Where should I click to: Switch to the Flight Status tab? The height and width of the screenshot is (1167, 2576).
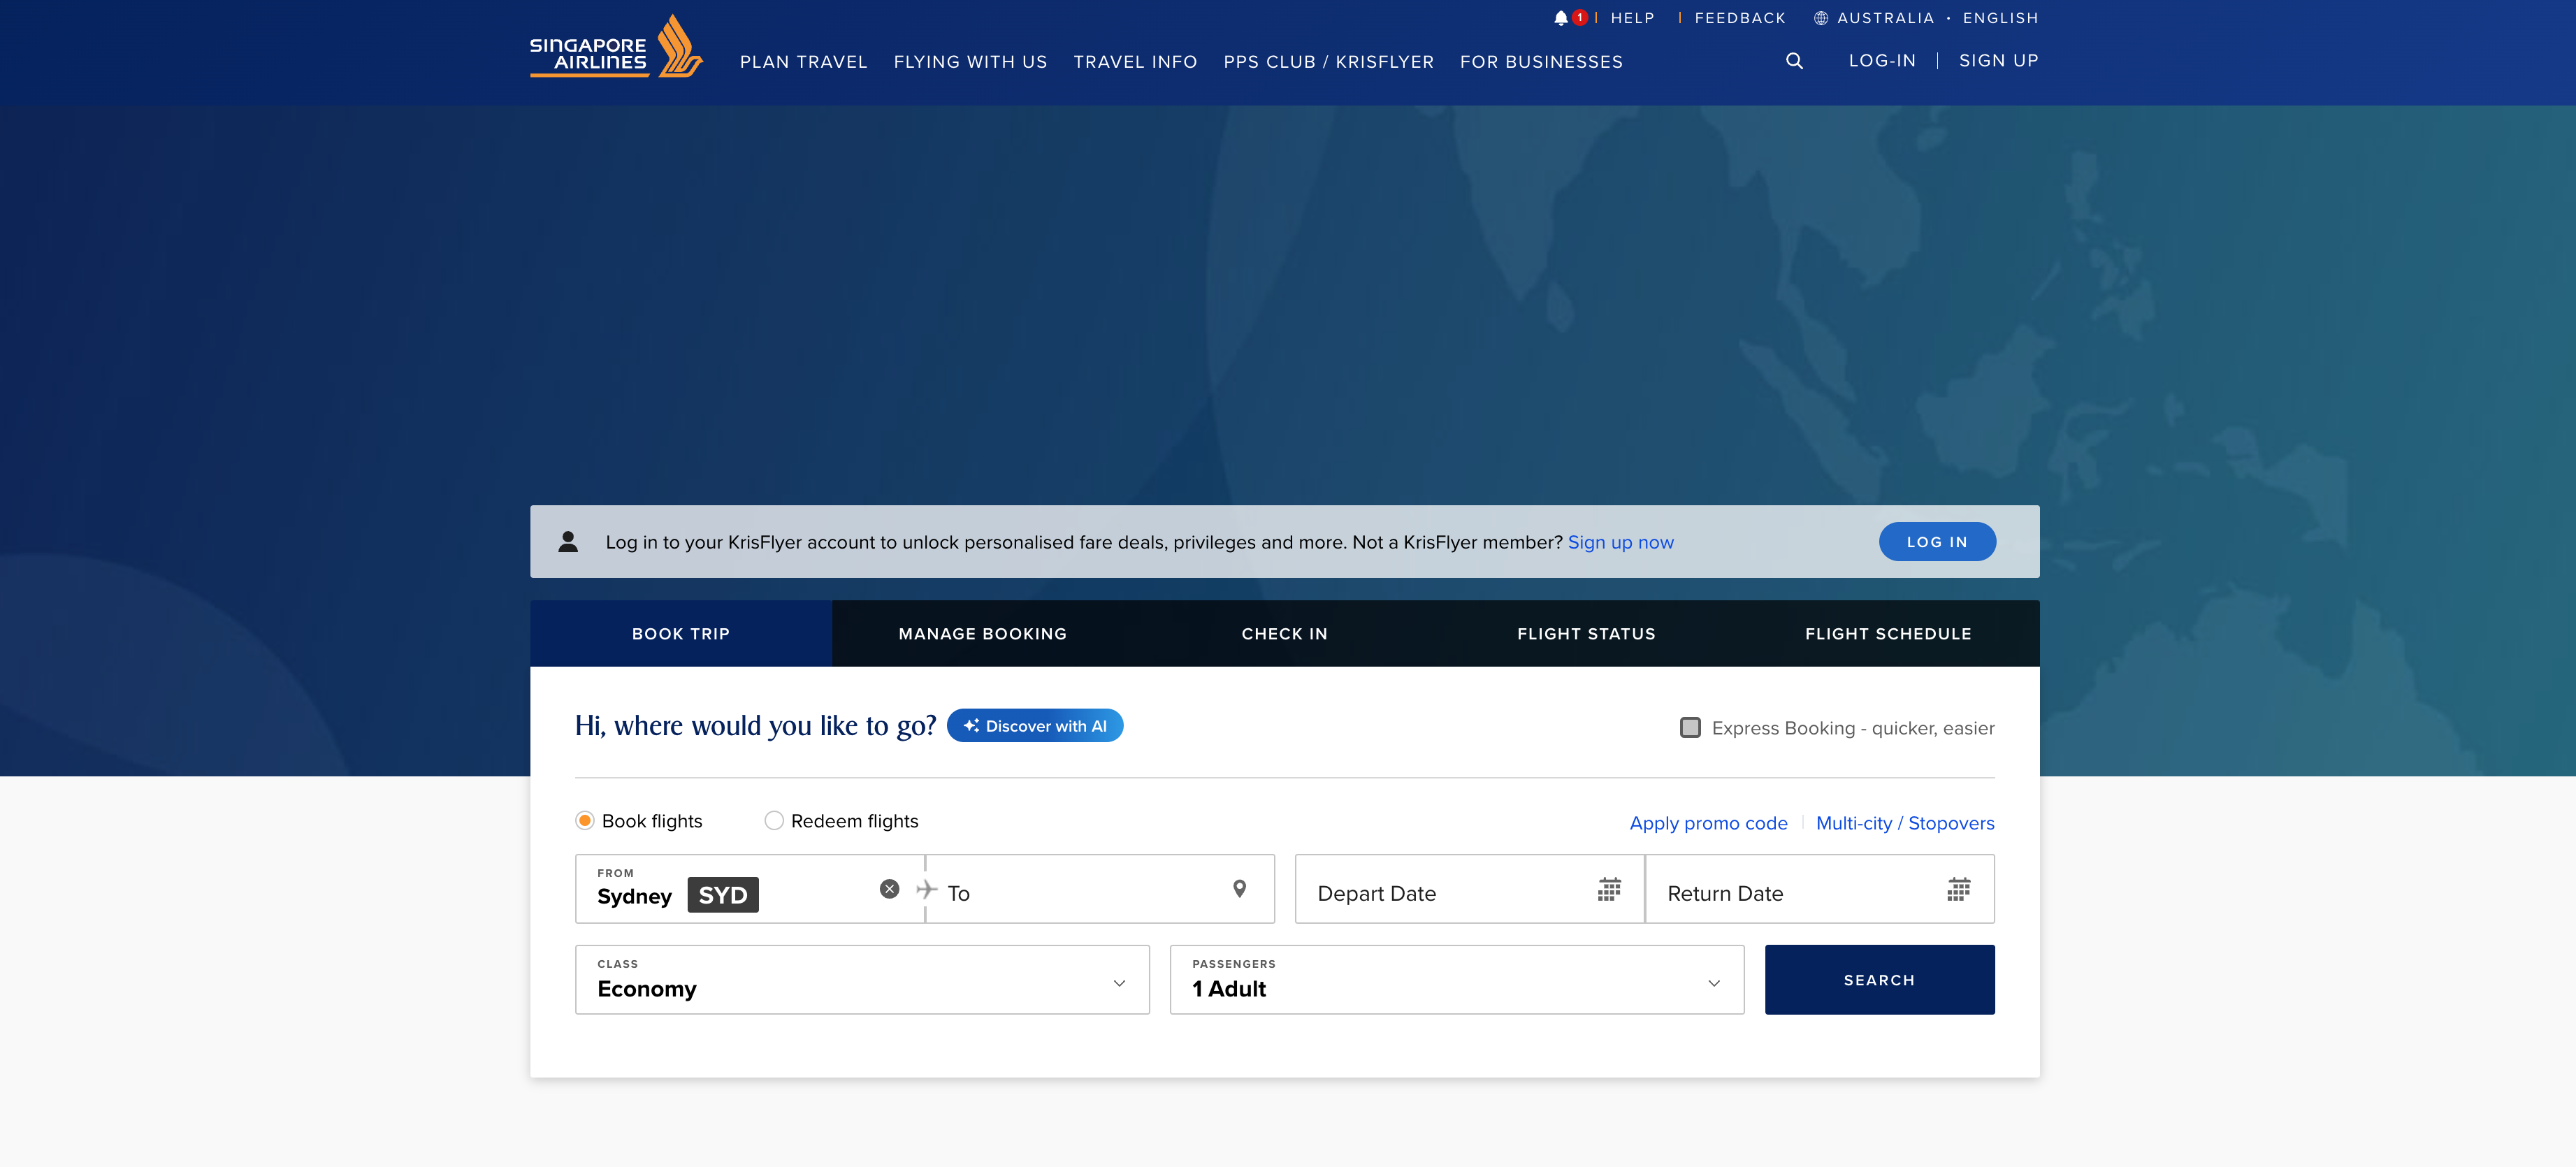(1587, 634)
